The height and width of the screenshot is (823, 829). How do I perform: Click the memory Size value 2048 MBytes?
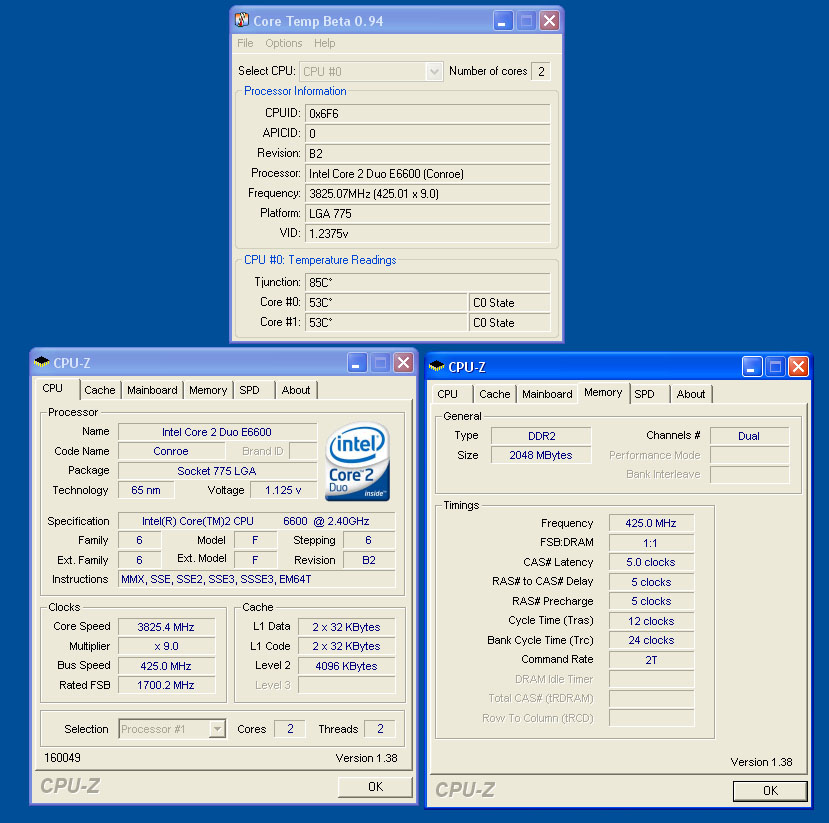pyautogui.click(x=541, y=455)
